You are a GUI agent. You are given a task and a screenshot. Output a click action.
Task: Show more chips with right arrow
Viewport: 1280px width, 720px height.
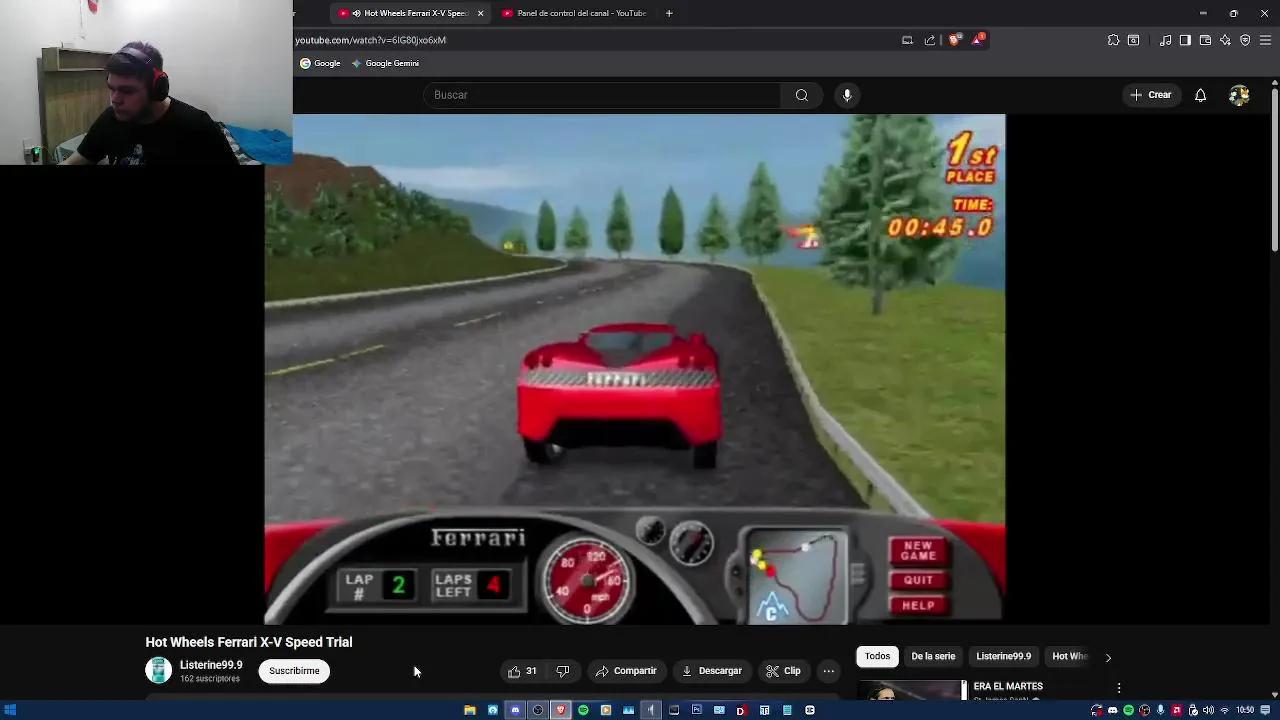[x=1107, y=657]
